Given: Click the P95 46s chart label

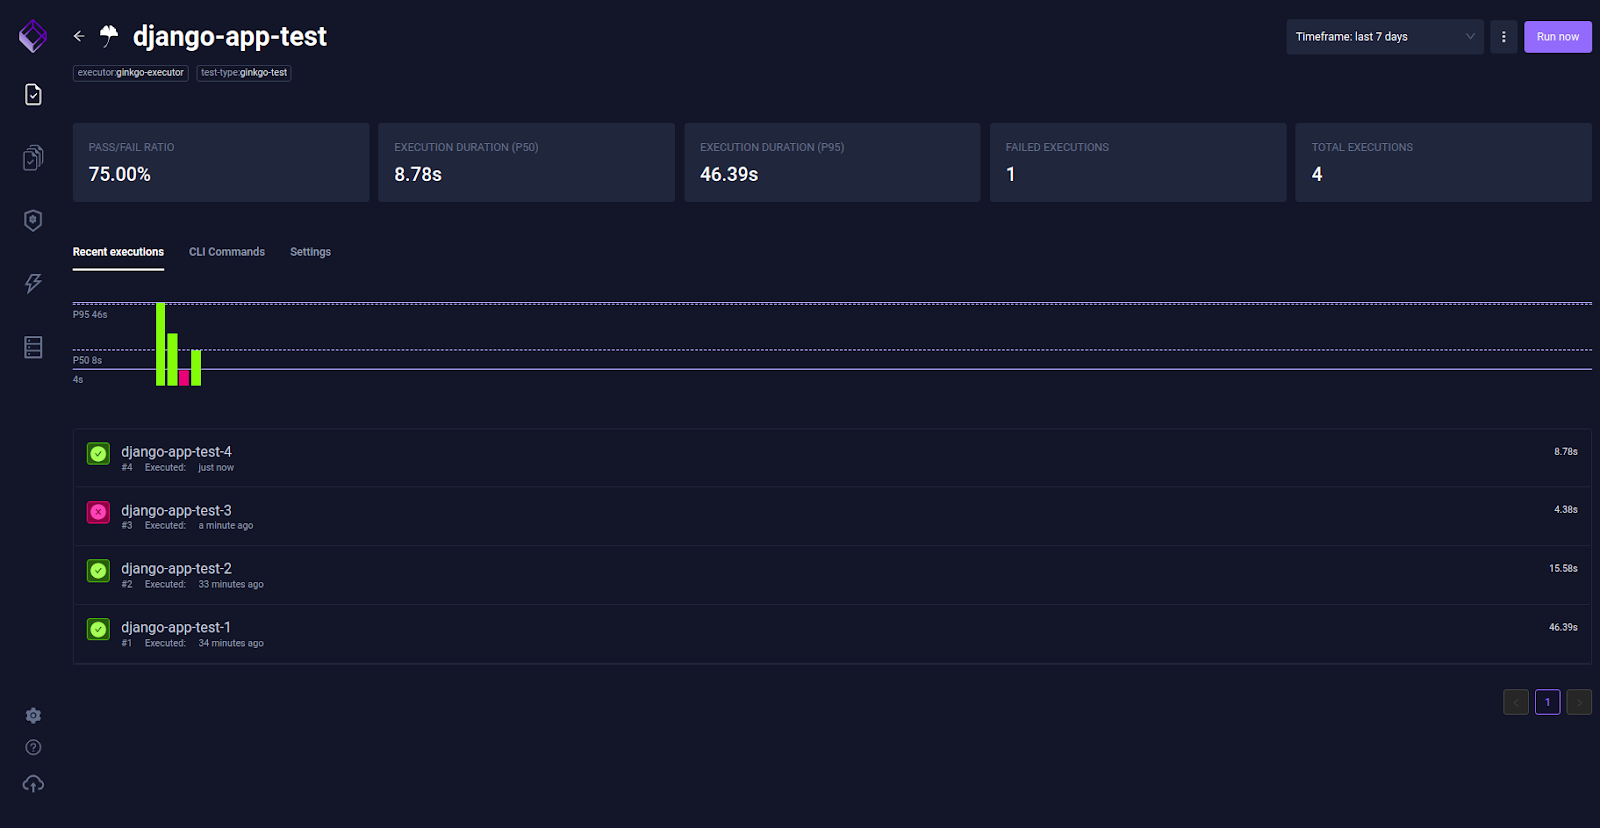Looking at the screenshot, I should tap(90, 315).
